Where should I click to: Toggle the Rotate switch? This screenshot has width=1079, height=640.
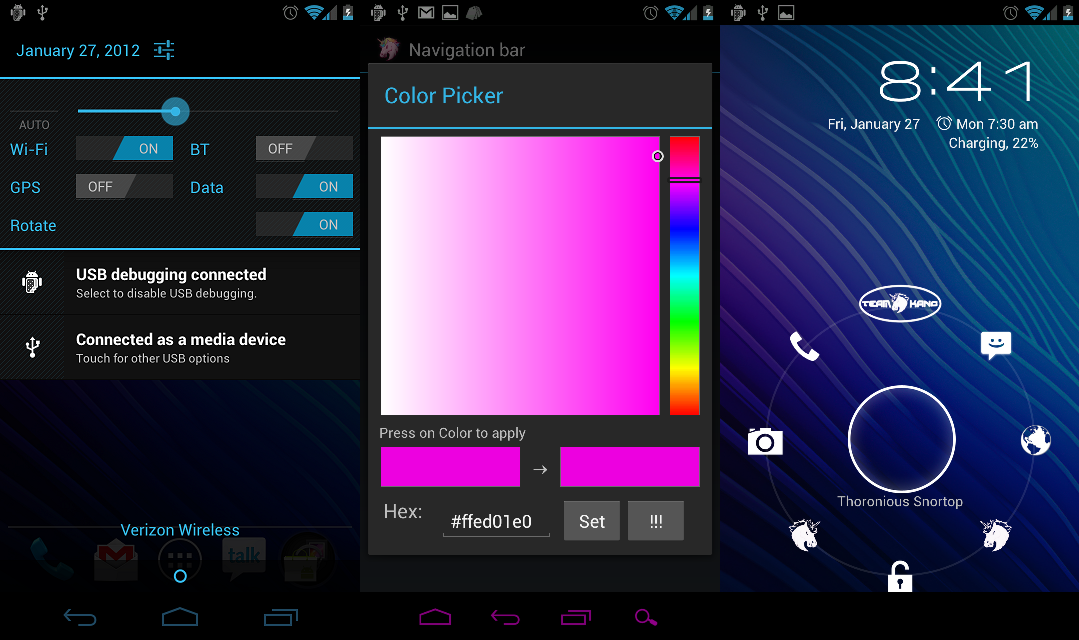coord(304,224)
